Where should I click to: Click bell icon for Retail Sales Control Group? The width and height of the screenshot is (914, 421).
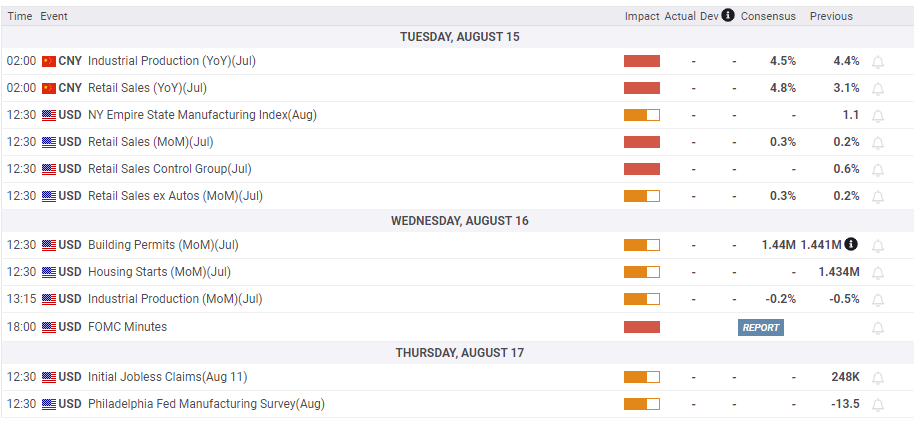coord(878,169)
